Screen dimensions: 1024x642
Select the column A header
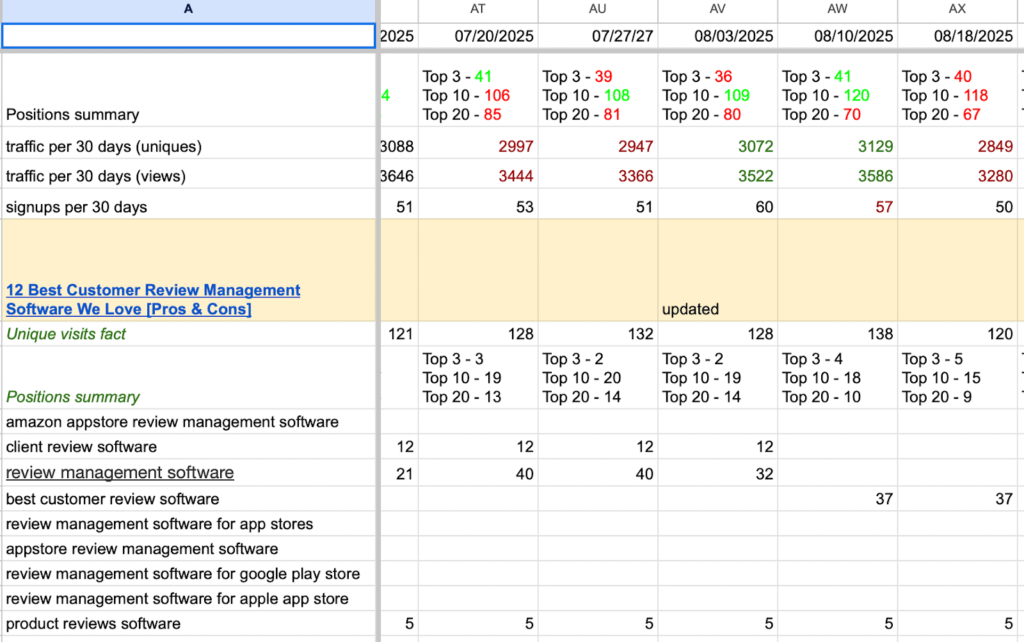pyautogui.click(x=188, y=9)
